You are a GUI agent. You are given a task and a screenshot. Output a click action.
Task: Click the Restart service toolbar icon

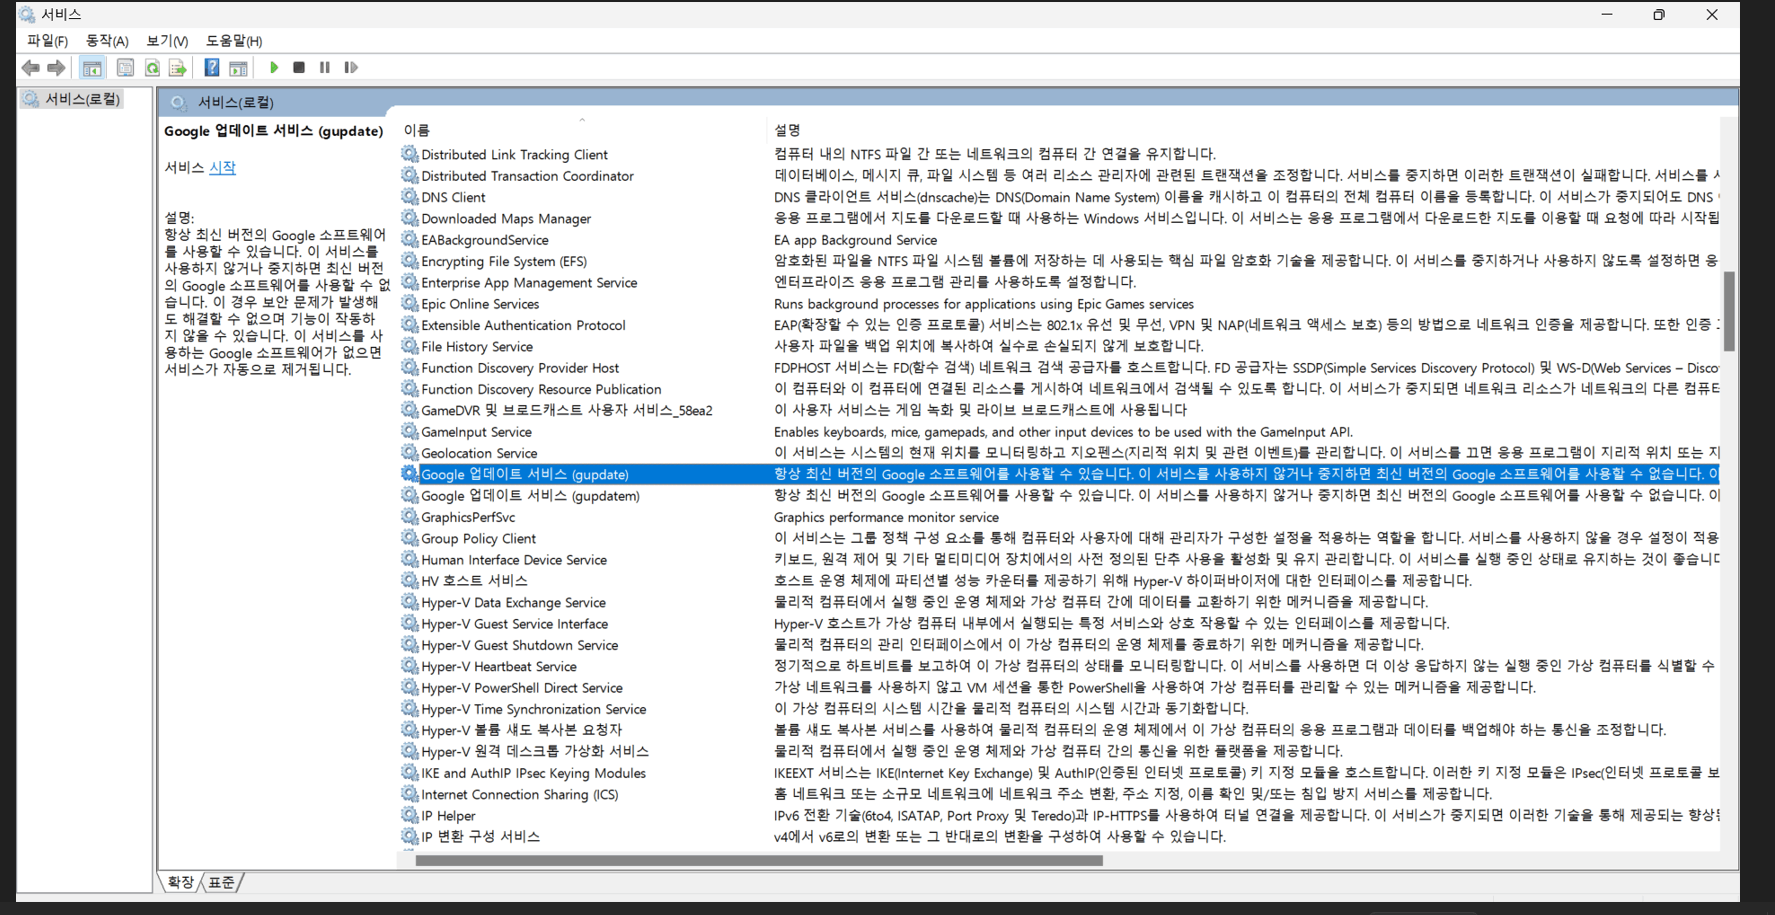[x=351, y=68]
